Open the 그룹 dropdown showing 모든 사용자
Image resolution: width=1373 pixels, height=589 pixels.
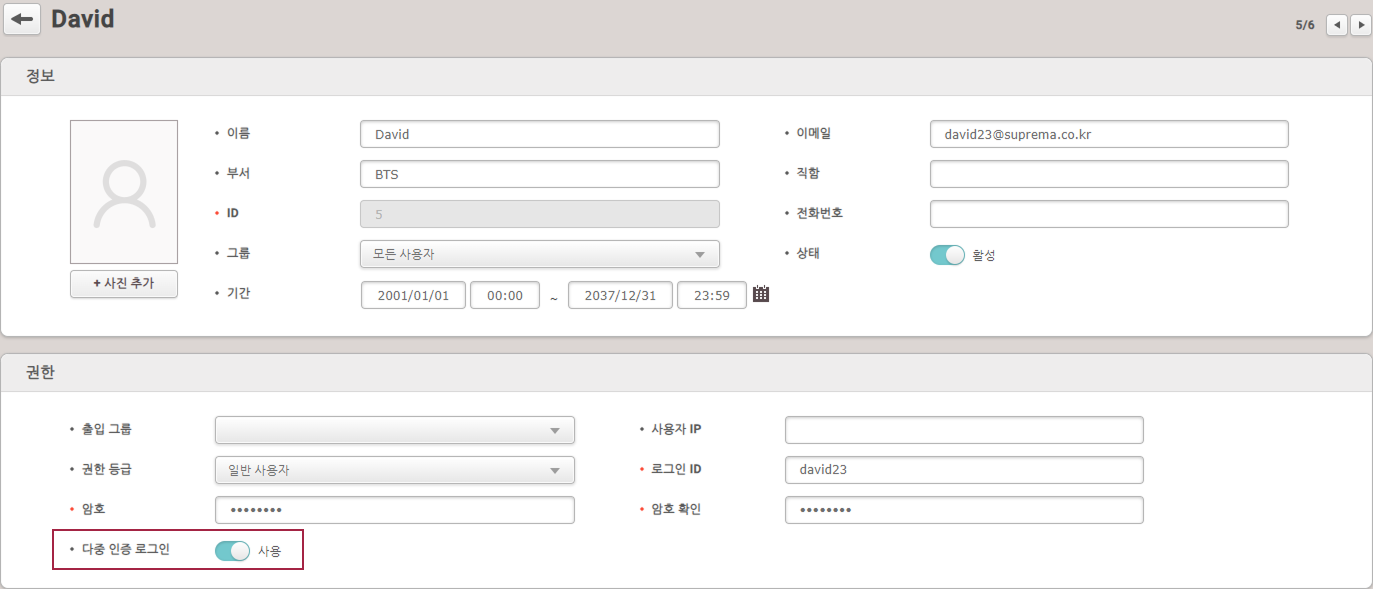[540, 254]
